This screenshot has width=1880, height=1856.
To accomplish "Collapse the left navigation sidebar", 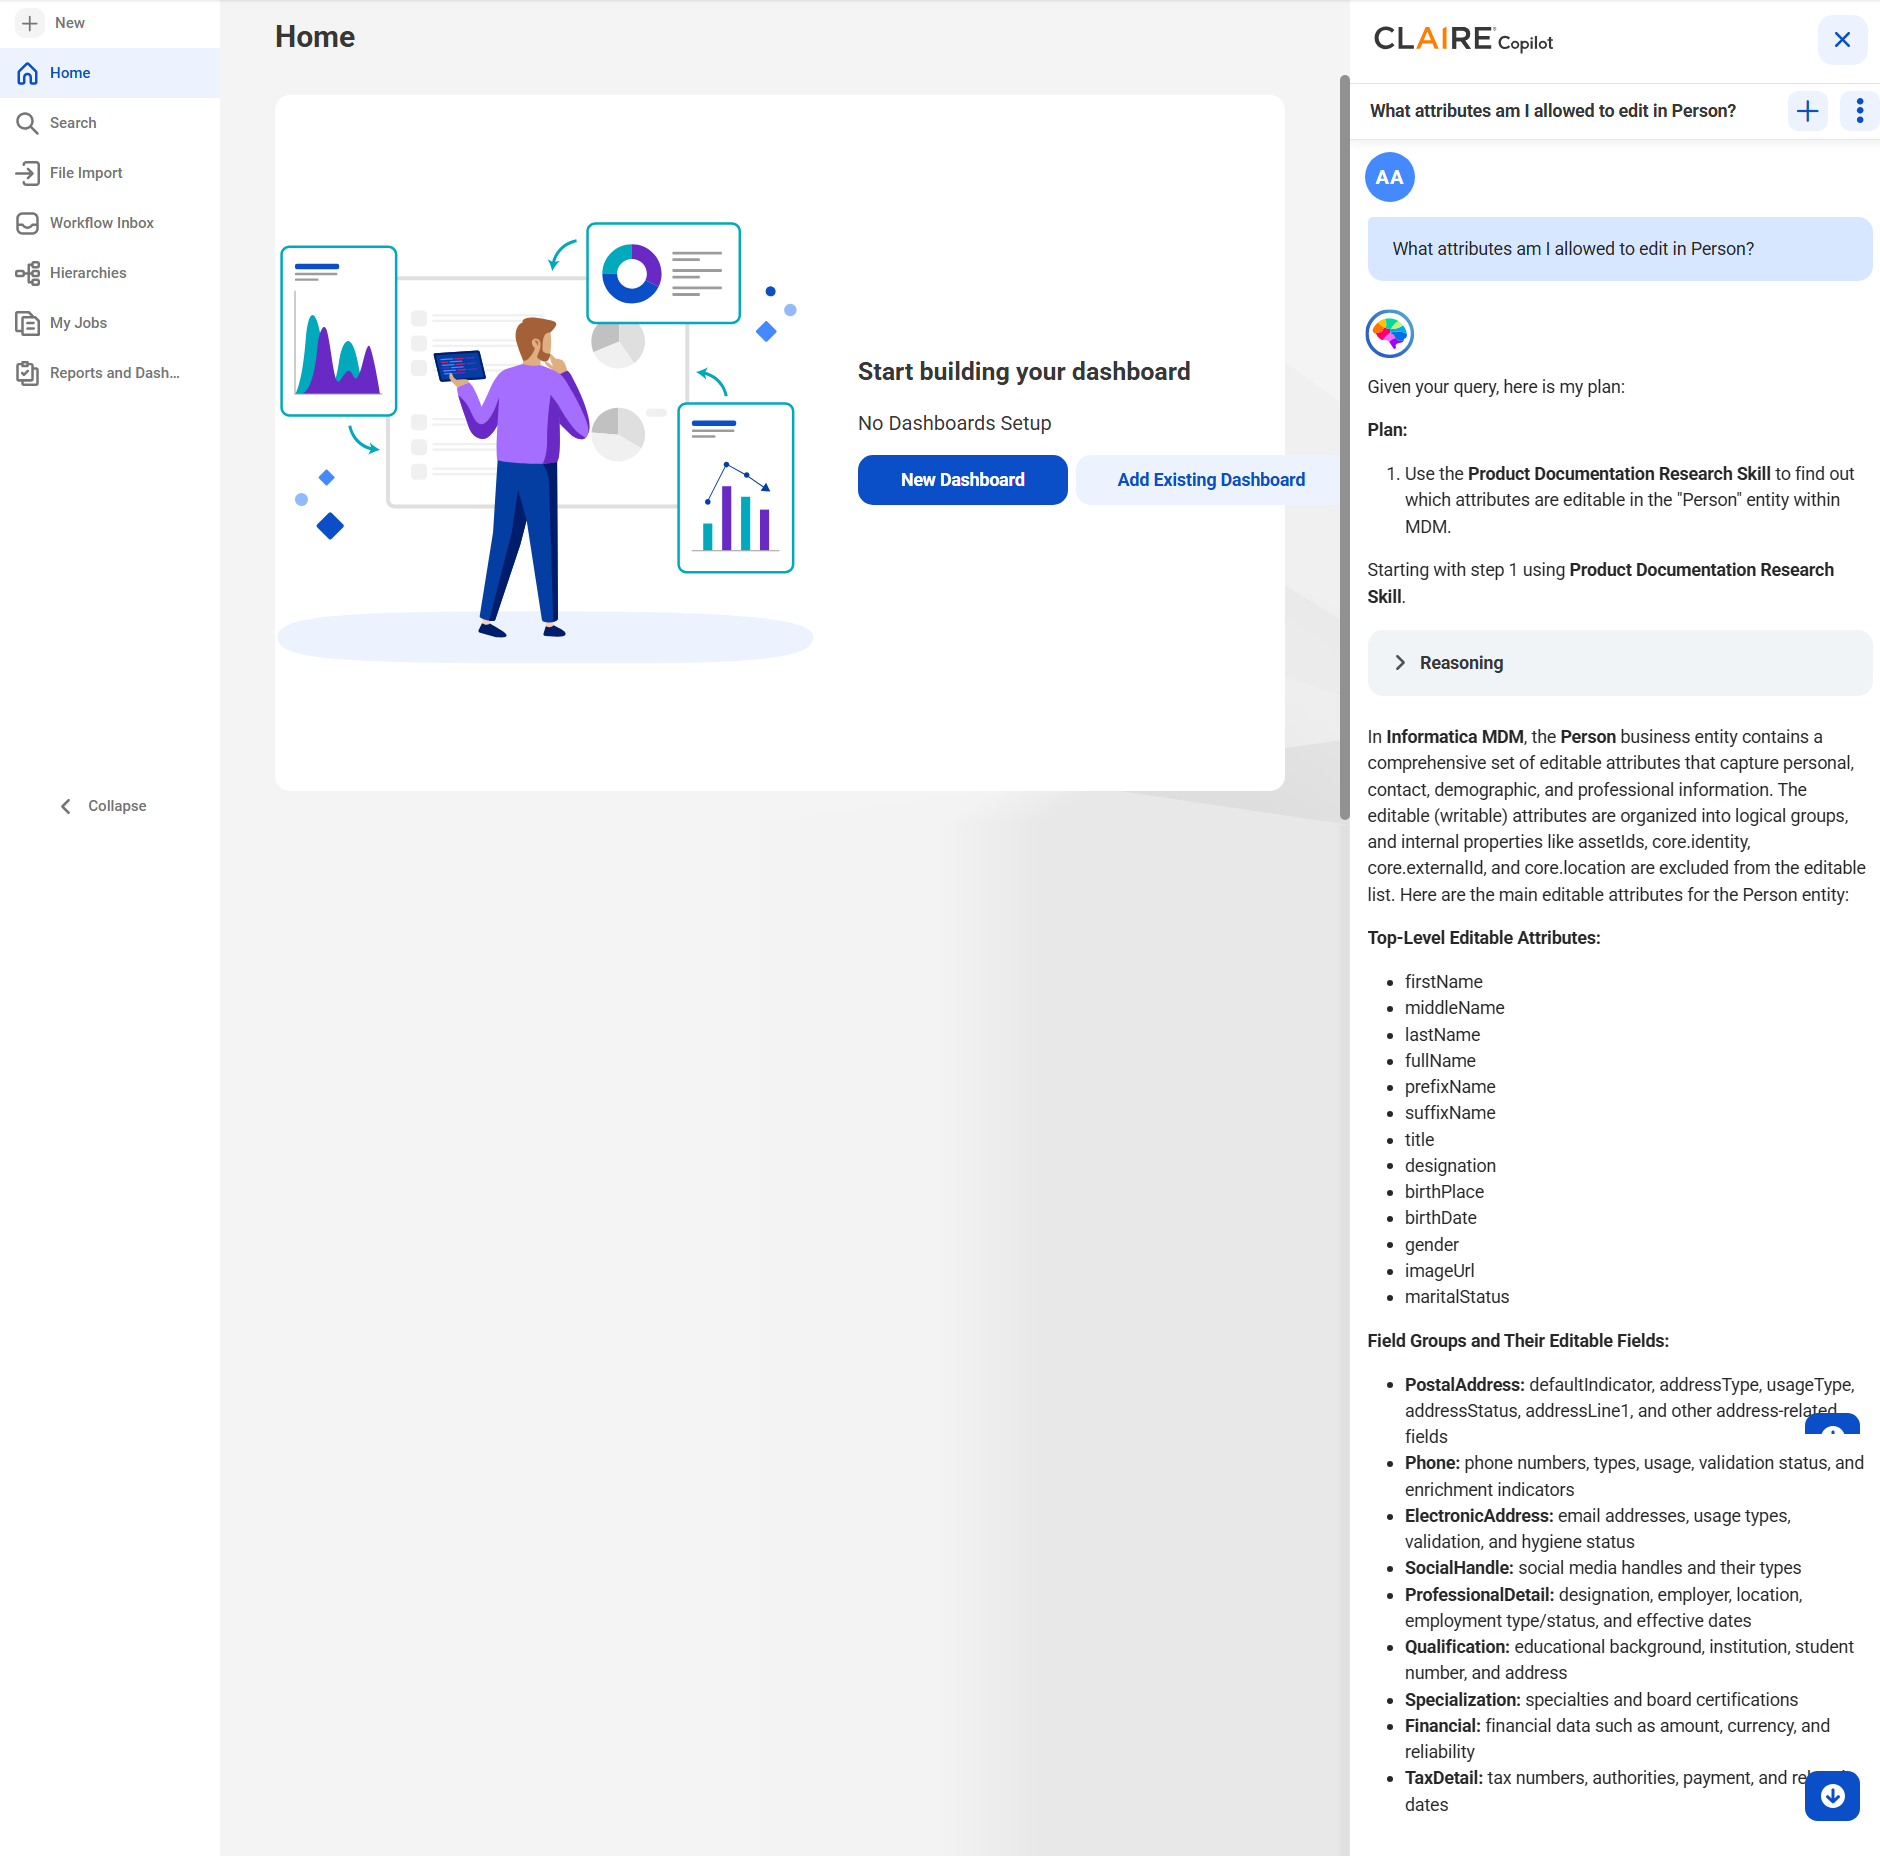I will [104, 806].
